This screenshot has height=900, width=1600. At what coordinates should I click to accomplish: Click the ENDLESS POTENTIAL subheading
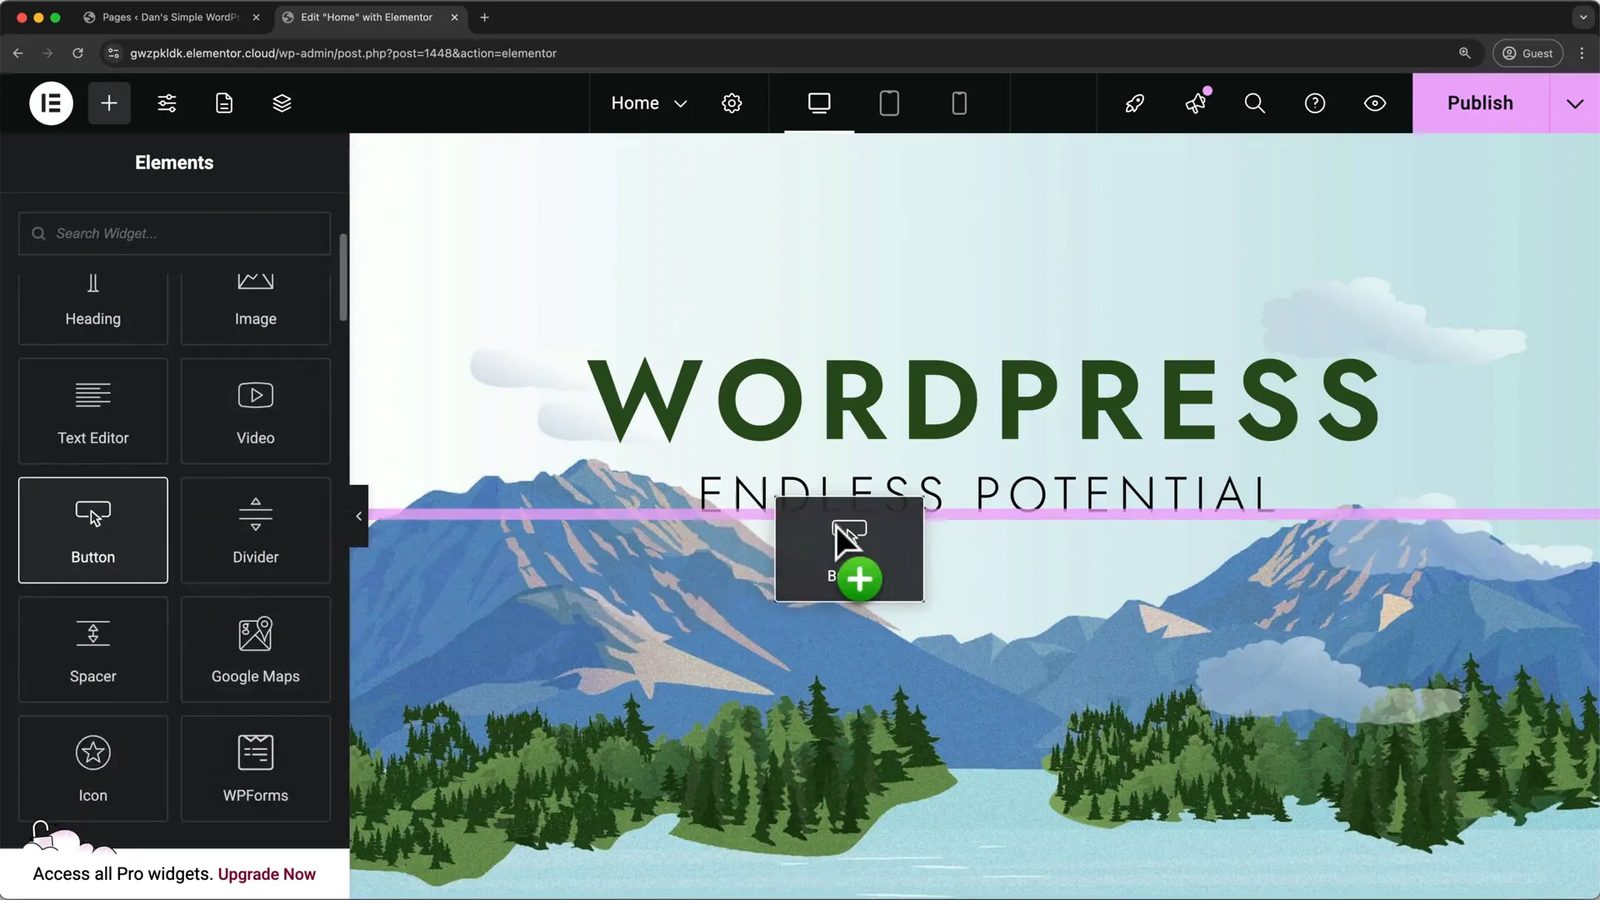[x=985, y=493]
